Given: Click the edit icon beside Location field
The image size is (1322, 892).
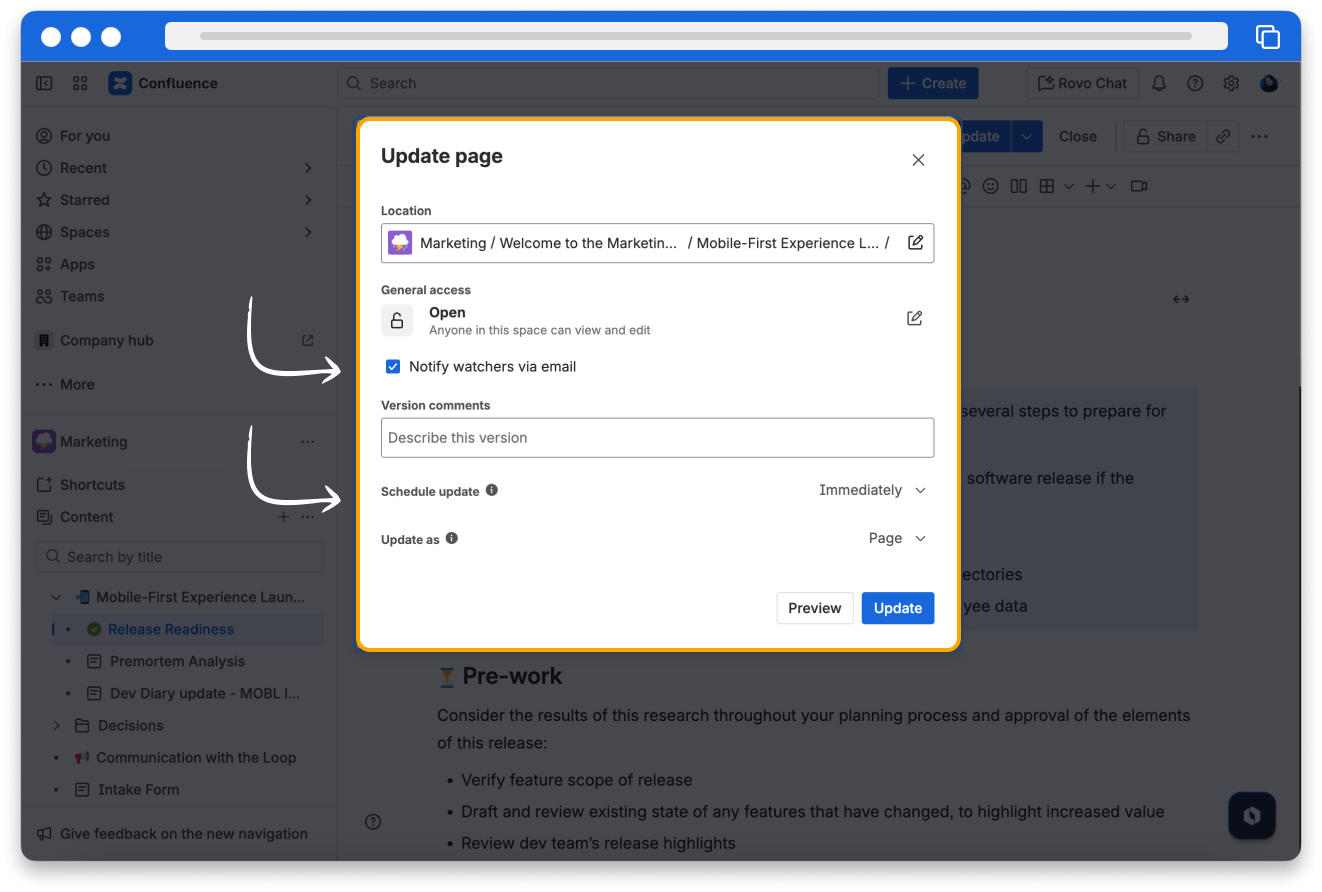Looking at the screenshot, I should tap(915, 243).
